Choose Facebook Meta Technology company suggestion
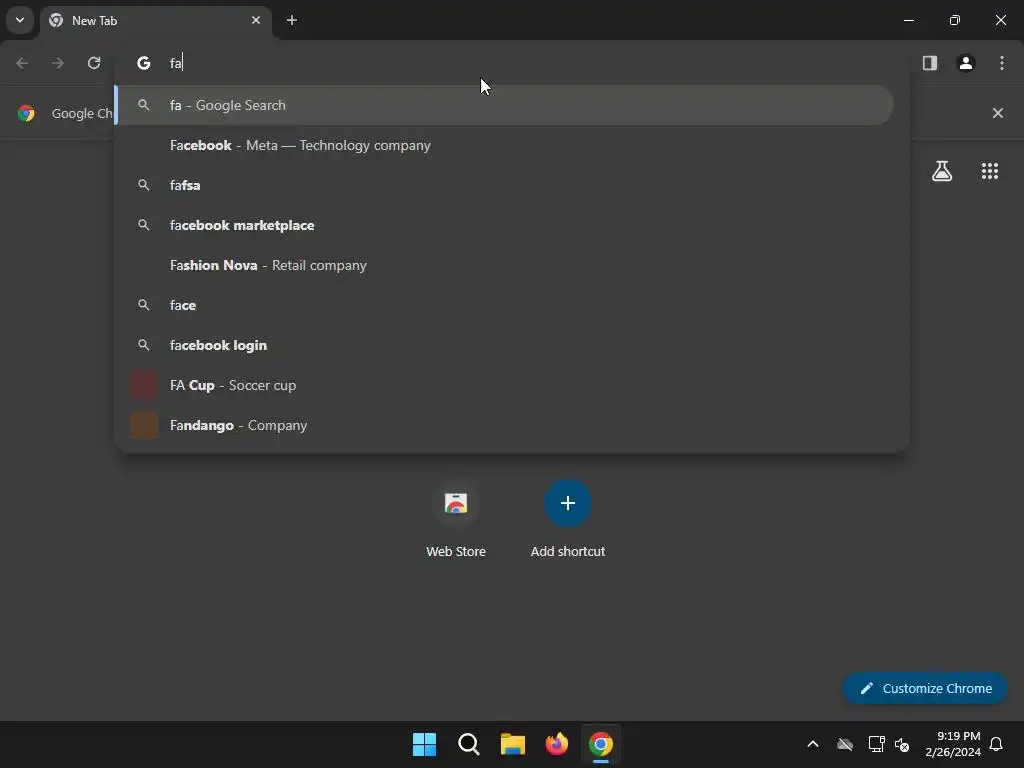This screenshot has height=768, width=1024. 504,145
